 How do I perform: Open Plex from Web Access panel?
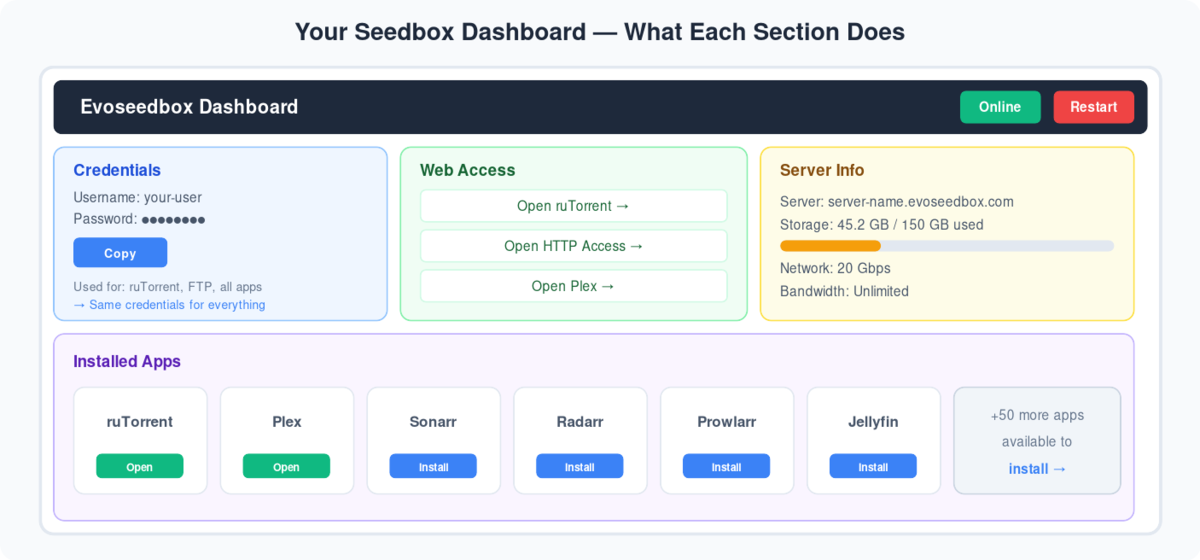573,286
